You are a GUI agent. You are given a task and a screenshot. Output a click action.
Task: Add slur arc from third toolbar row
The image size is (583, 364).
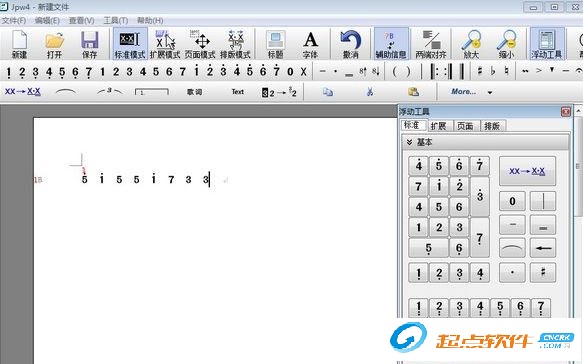coord(65,91)
